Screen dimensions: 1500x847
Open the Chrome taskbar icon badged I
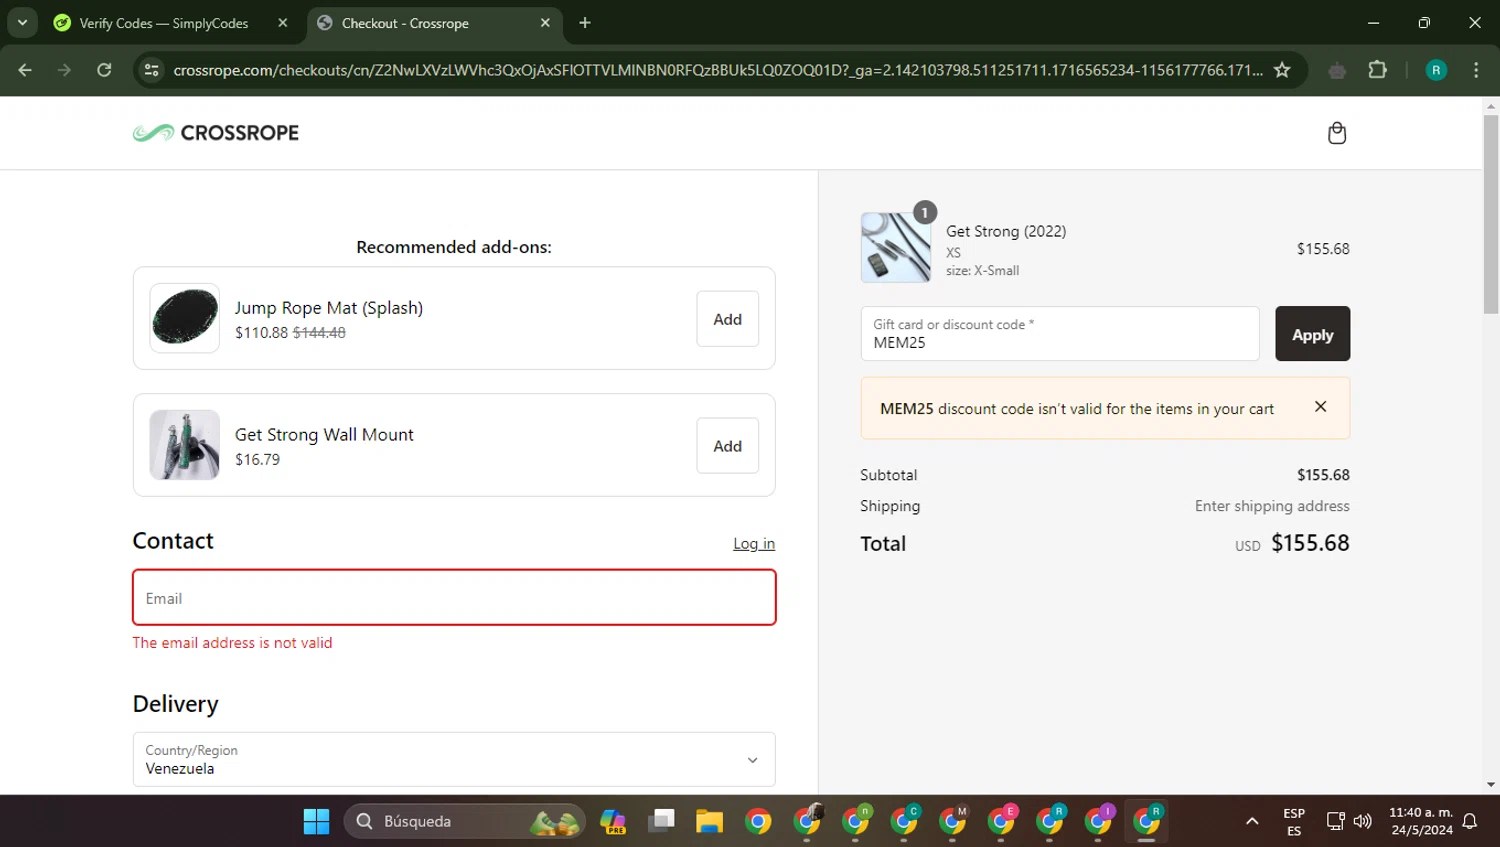click(x=1099, y=821)
